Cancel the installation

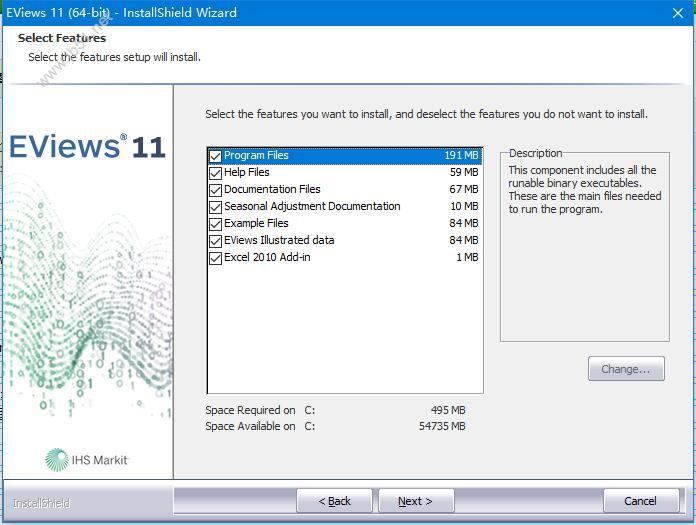(641, 501)
